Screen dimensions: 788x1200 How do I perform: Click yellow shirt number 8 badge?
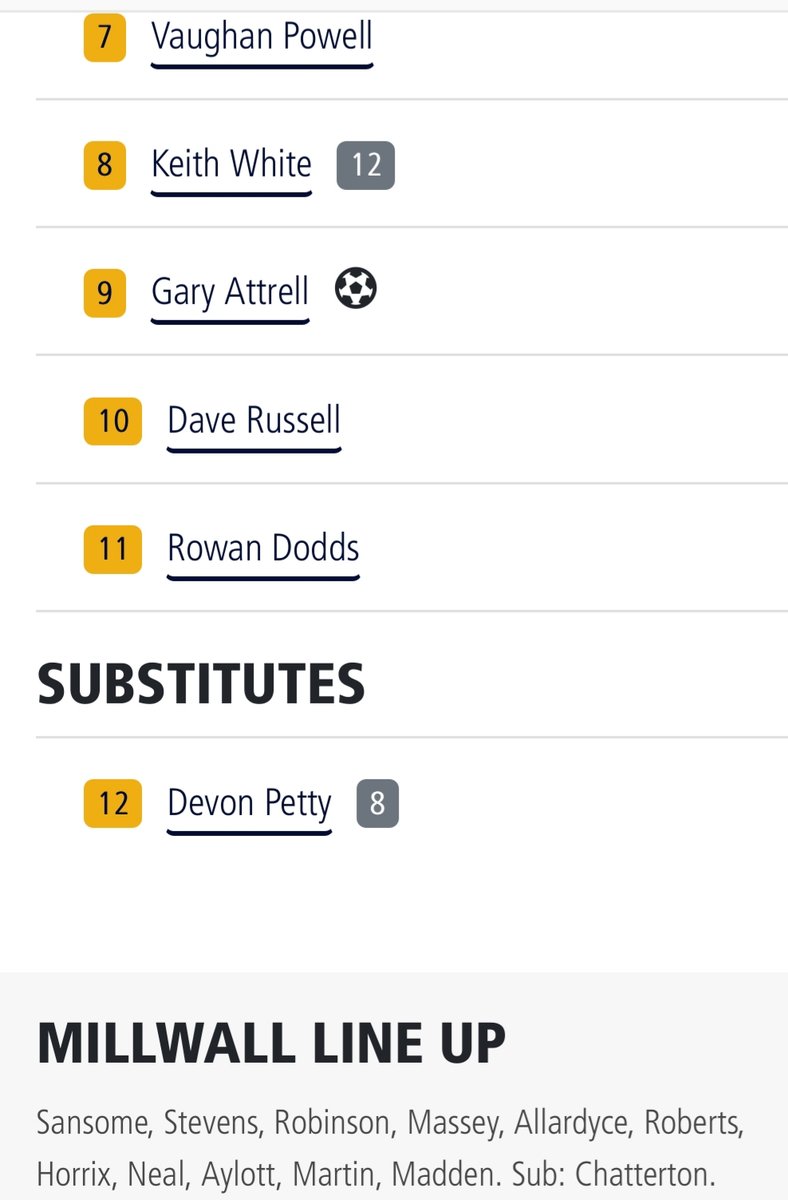click(105, 165)
